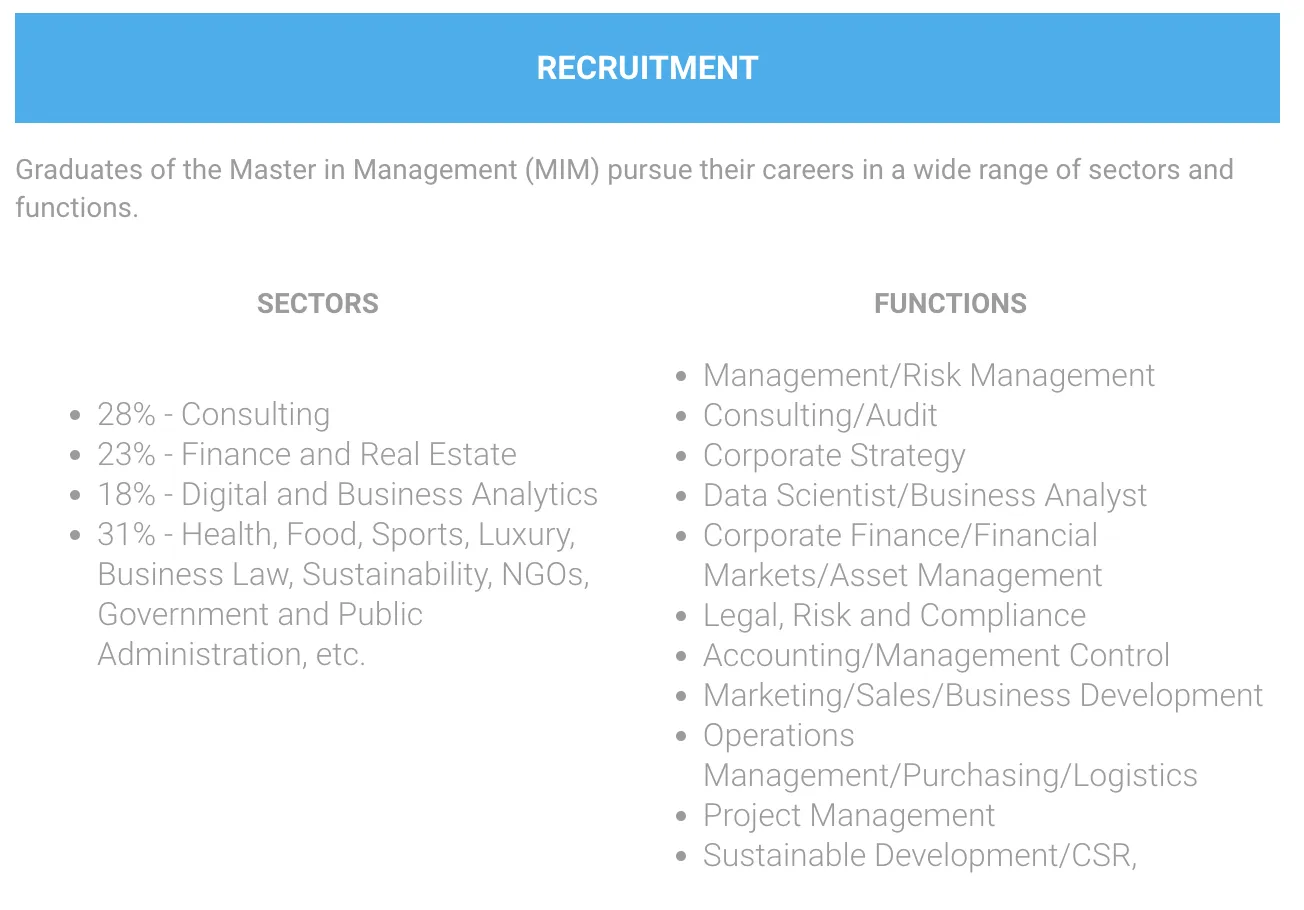The width and height of the screenshot is (1304, 910).
Task: Click Sustainable Development/CSR entry
Action: (x=919, y=855)
